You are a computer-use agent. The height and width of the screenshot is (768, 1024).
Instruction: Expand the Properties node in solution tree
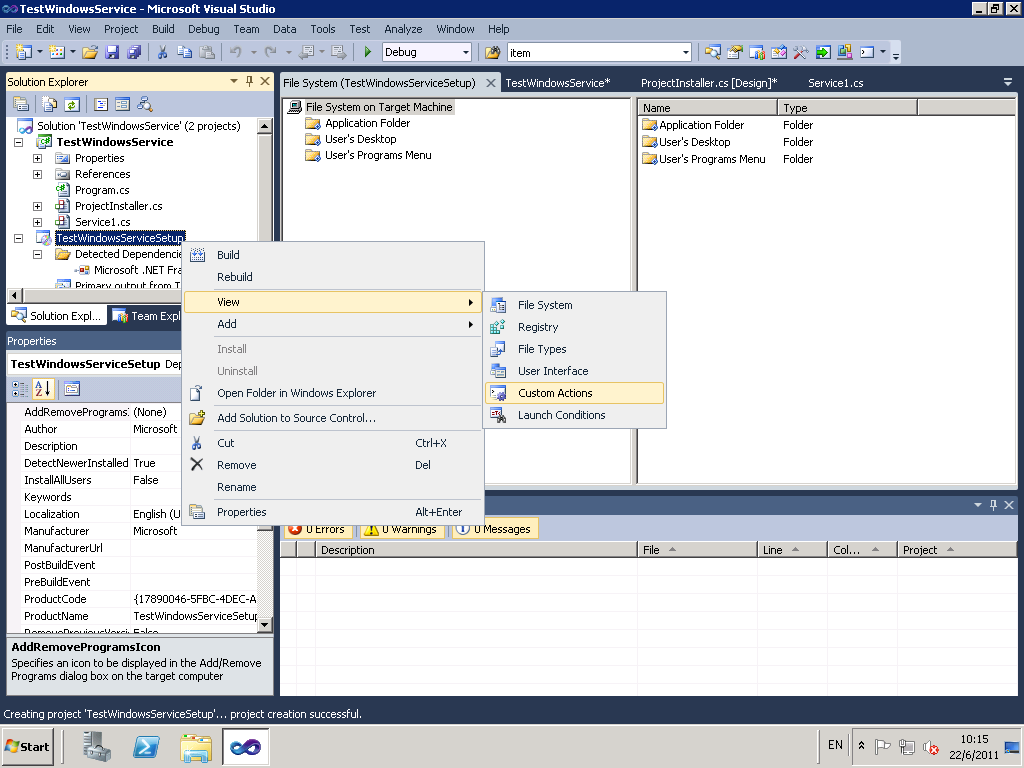pos(38,158)
